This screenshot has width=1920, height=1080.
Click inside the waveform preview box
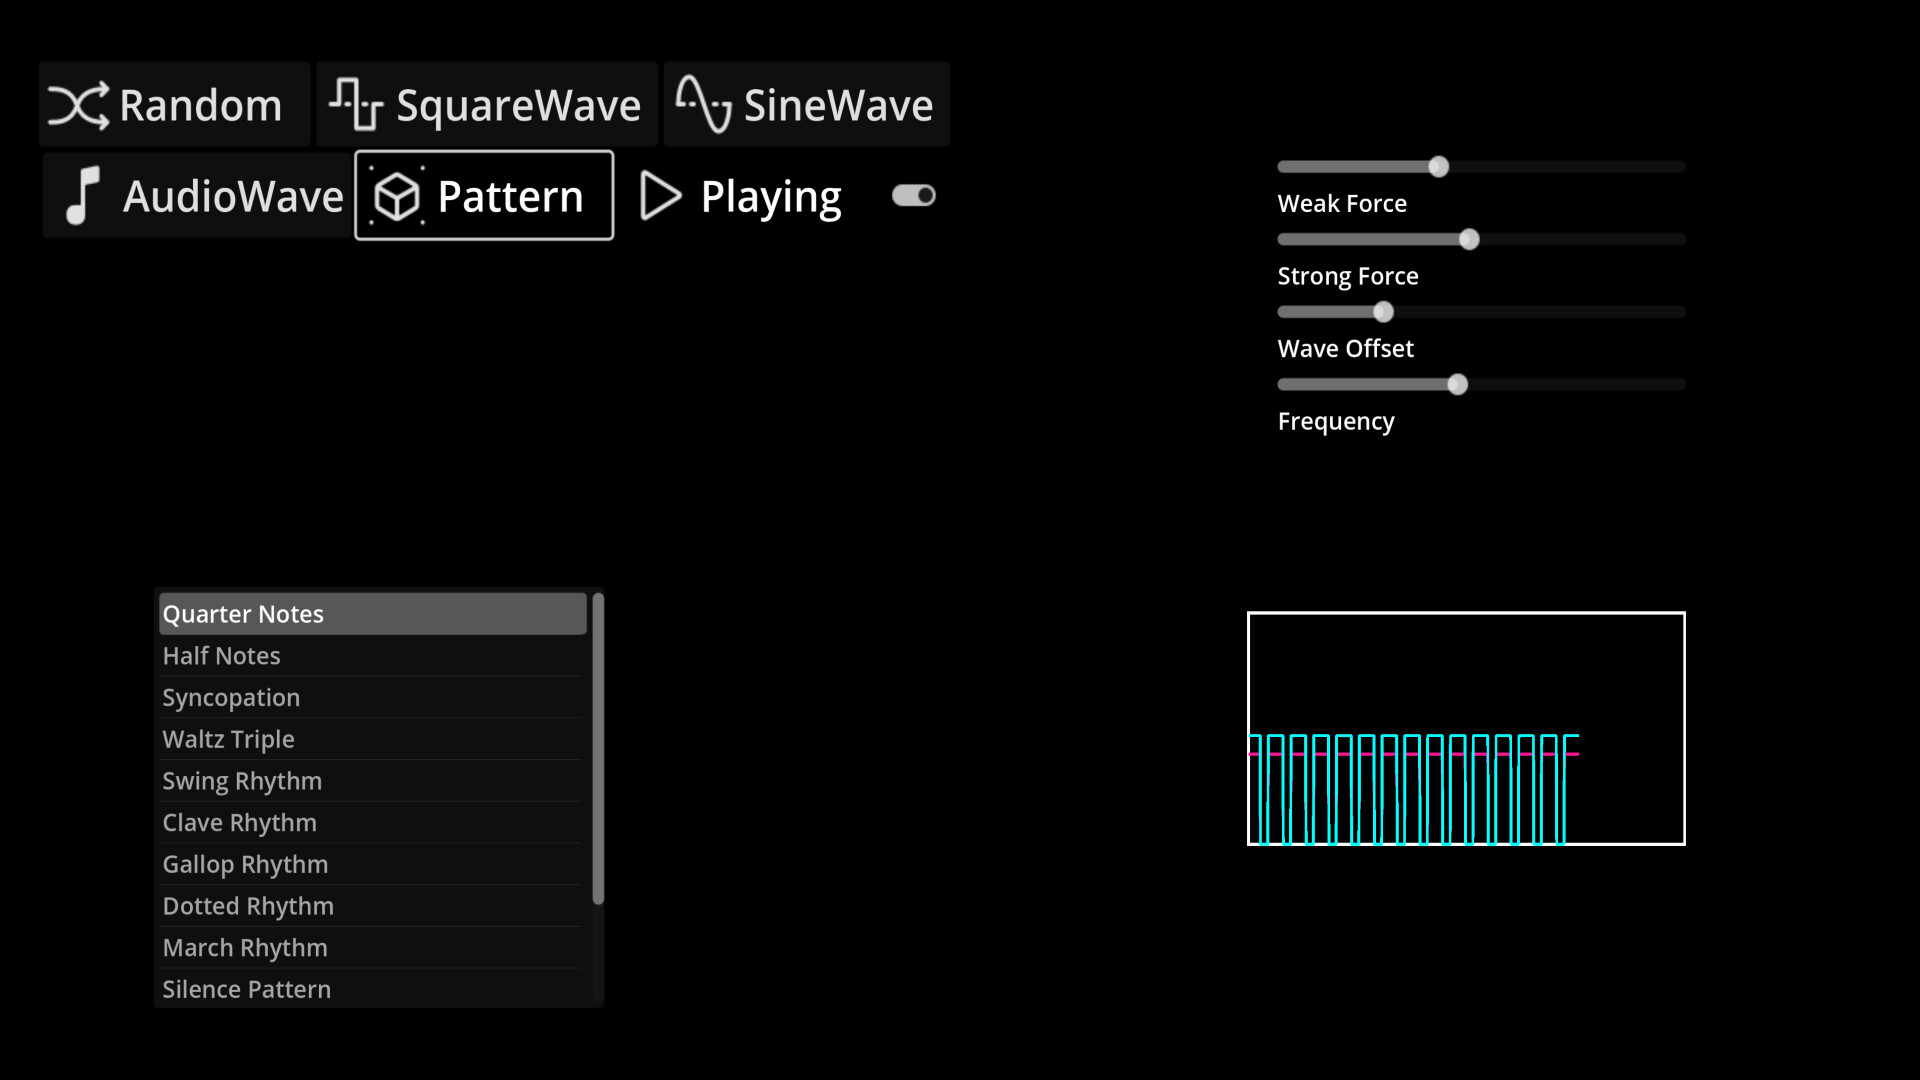(1465, 727)
